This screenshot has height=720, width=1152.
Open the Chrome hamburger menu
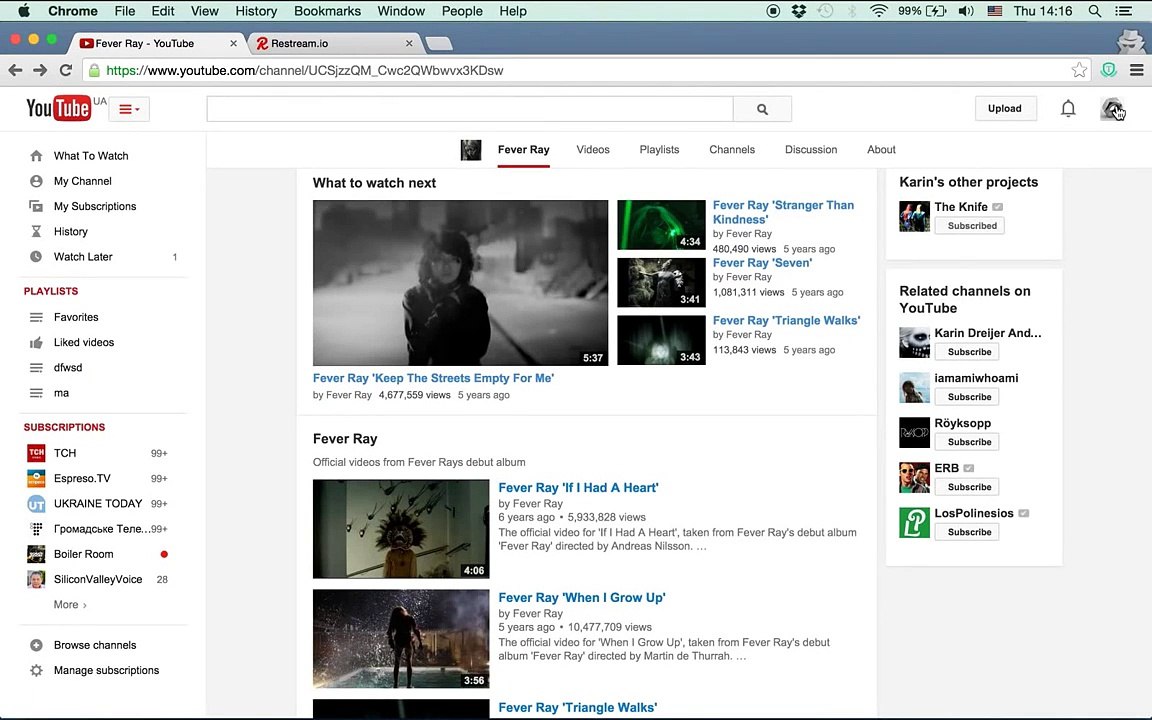tap(1137, 70)
